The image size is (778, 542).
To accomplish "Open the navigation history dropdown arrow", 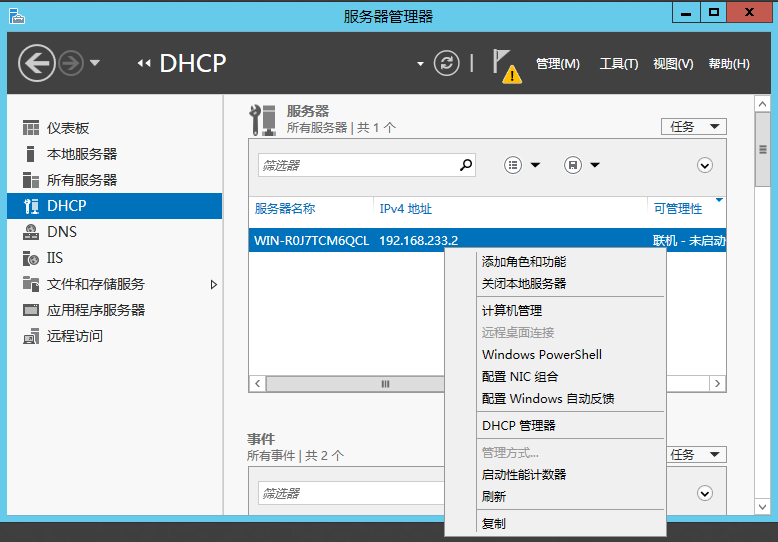I will pyautogui.click(x=95, y=63).
